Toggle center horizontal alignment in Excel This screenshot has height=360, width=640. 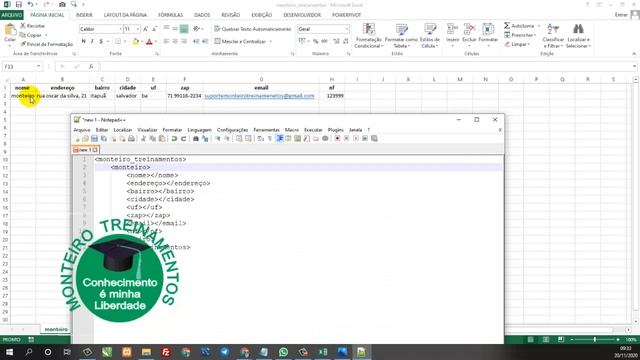(x=175, y=41)
